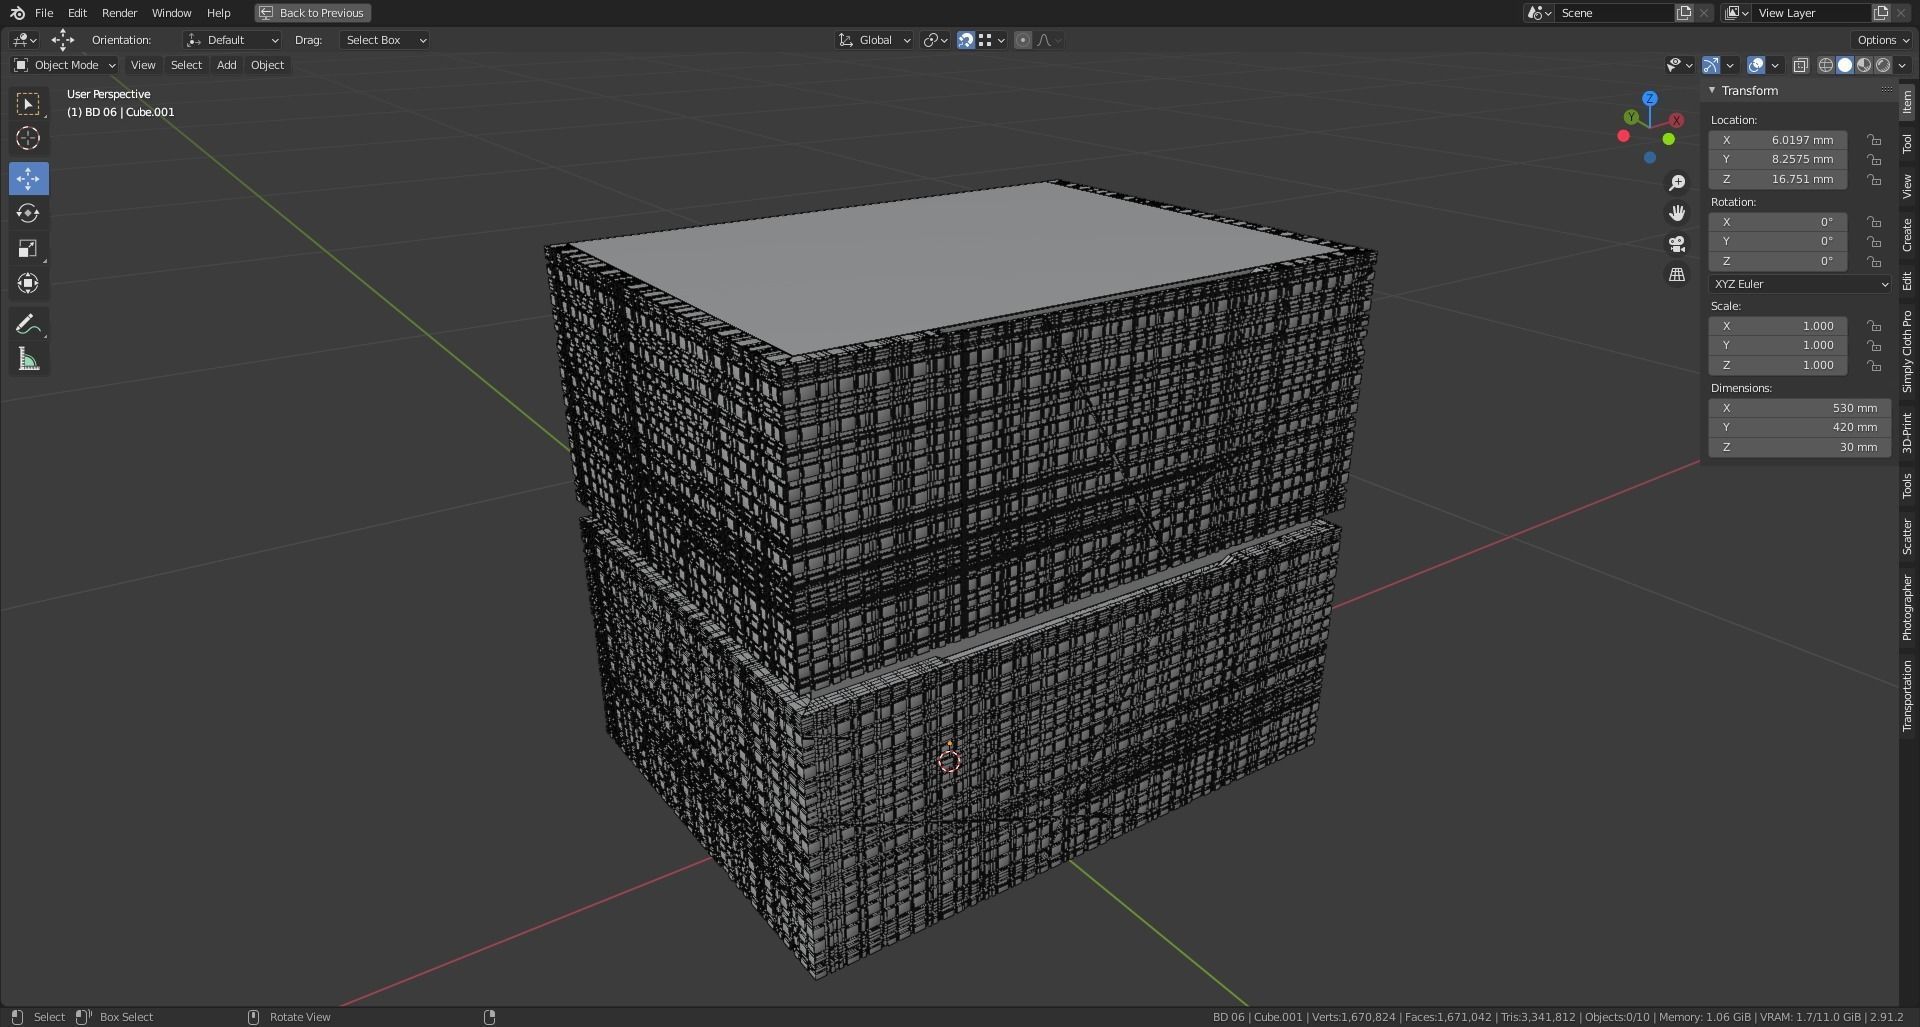The height and width of the screenshot is (1027, 1920).
Task: Switch to Wireframe viewport shading
Action: [1826, 65]
